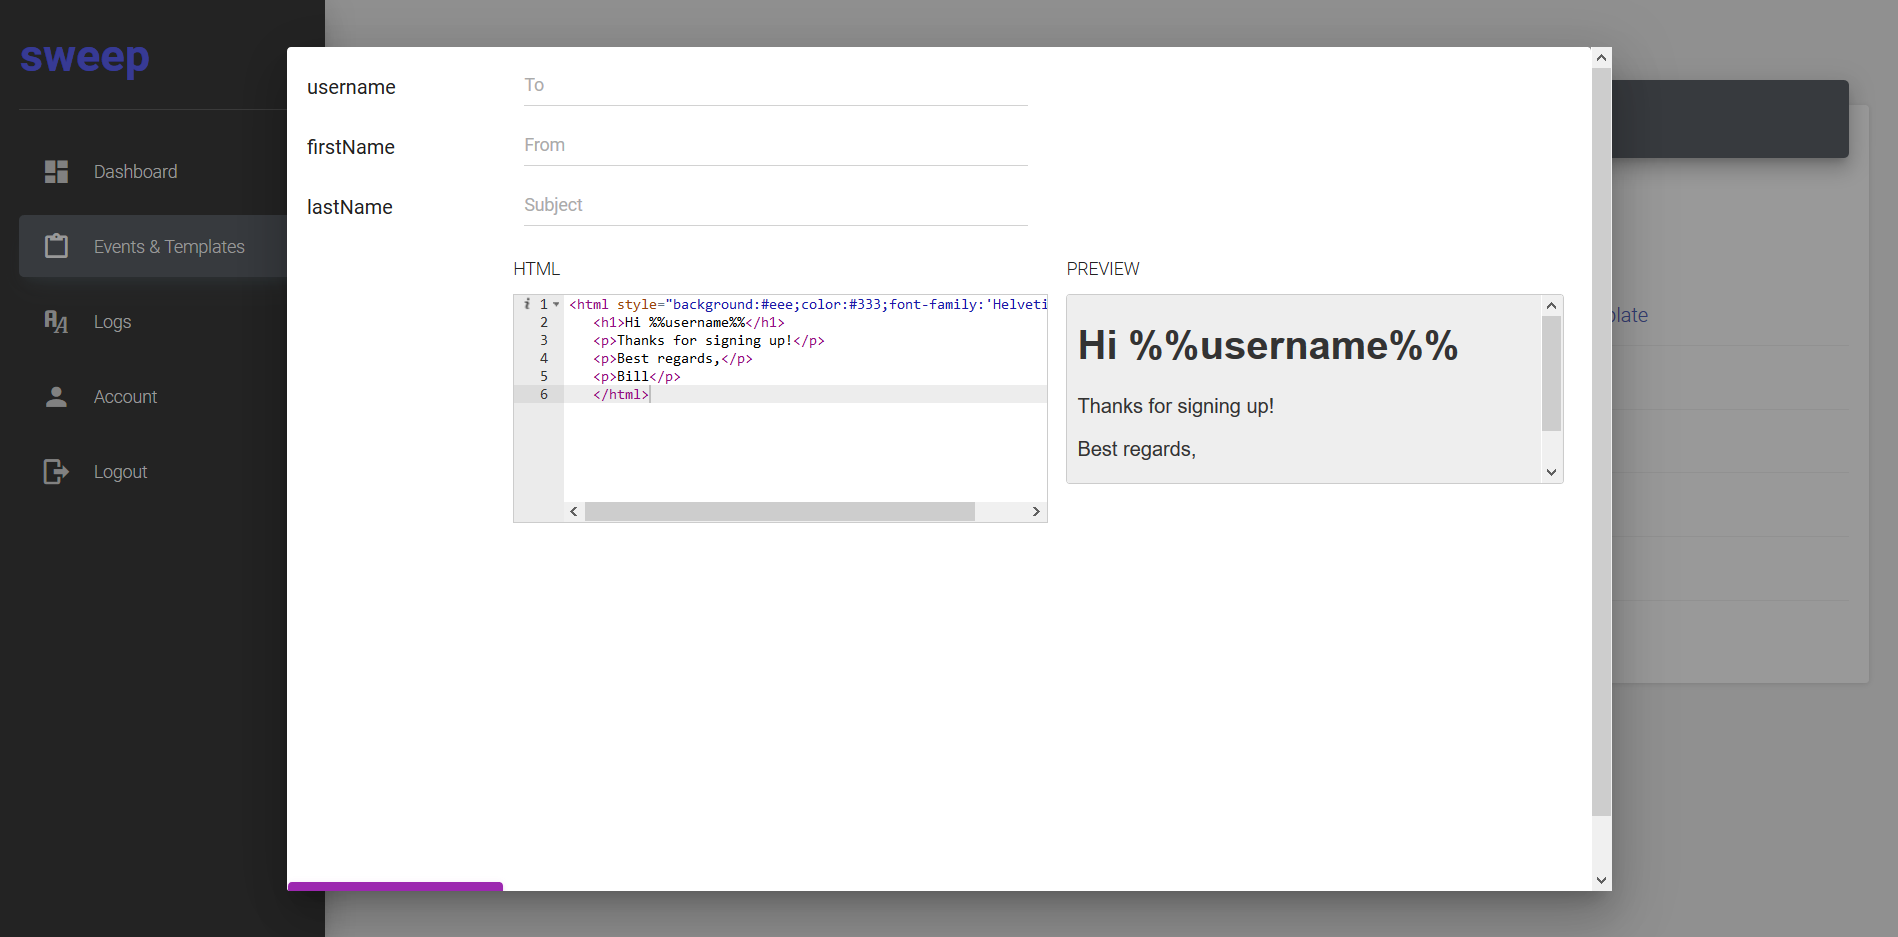Screen dimensions: 1898x937
Task: Click the Events & Templates clipboard icon
Action: [56, 246]
